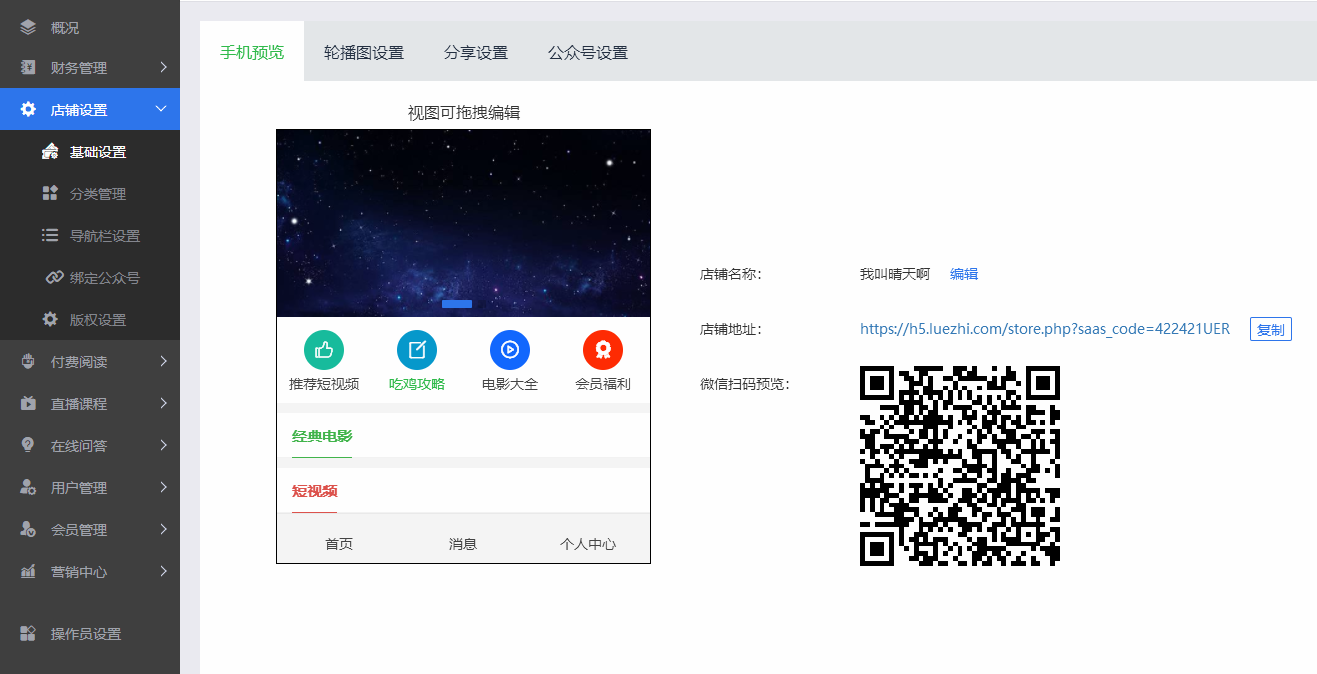Click the green thumbs-up 推荐短视频 icon
This screenshot has height=674, width=1317.
point(324,349)
